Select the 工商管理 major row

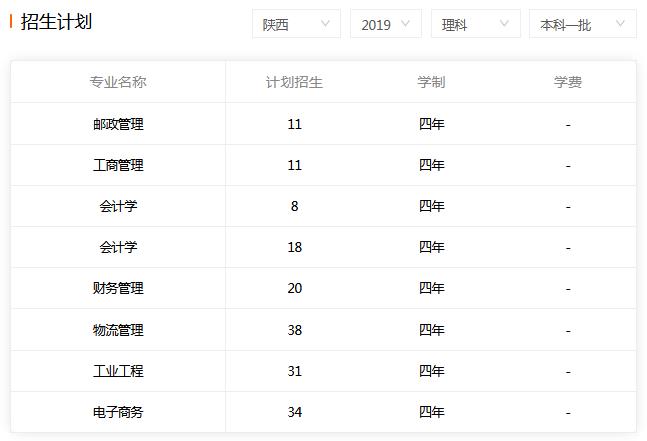click(324, 165)
